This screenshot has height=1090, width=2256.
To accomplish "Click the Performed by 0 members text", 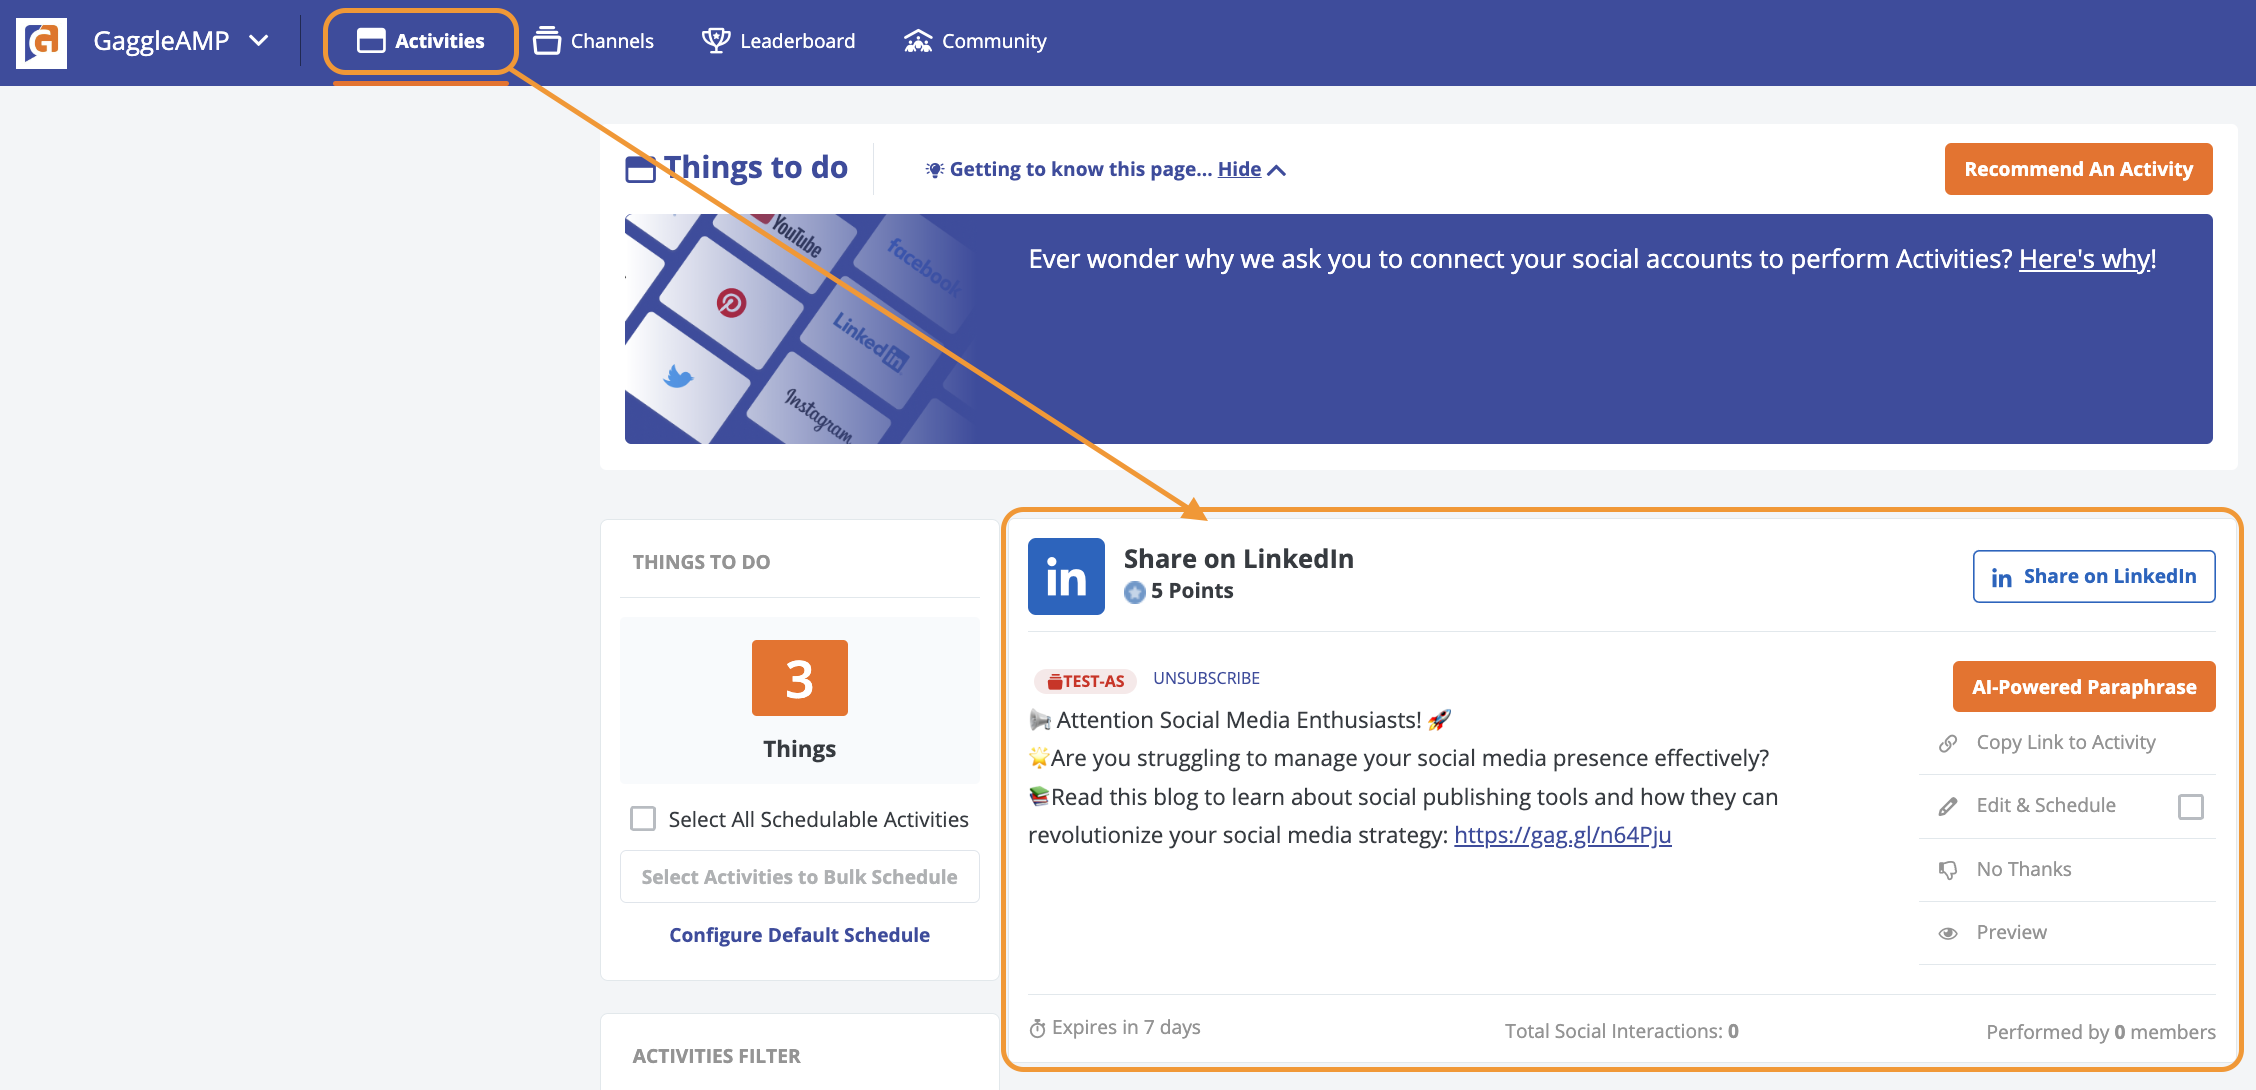I will [2100, 1032].
